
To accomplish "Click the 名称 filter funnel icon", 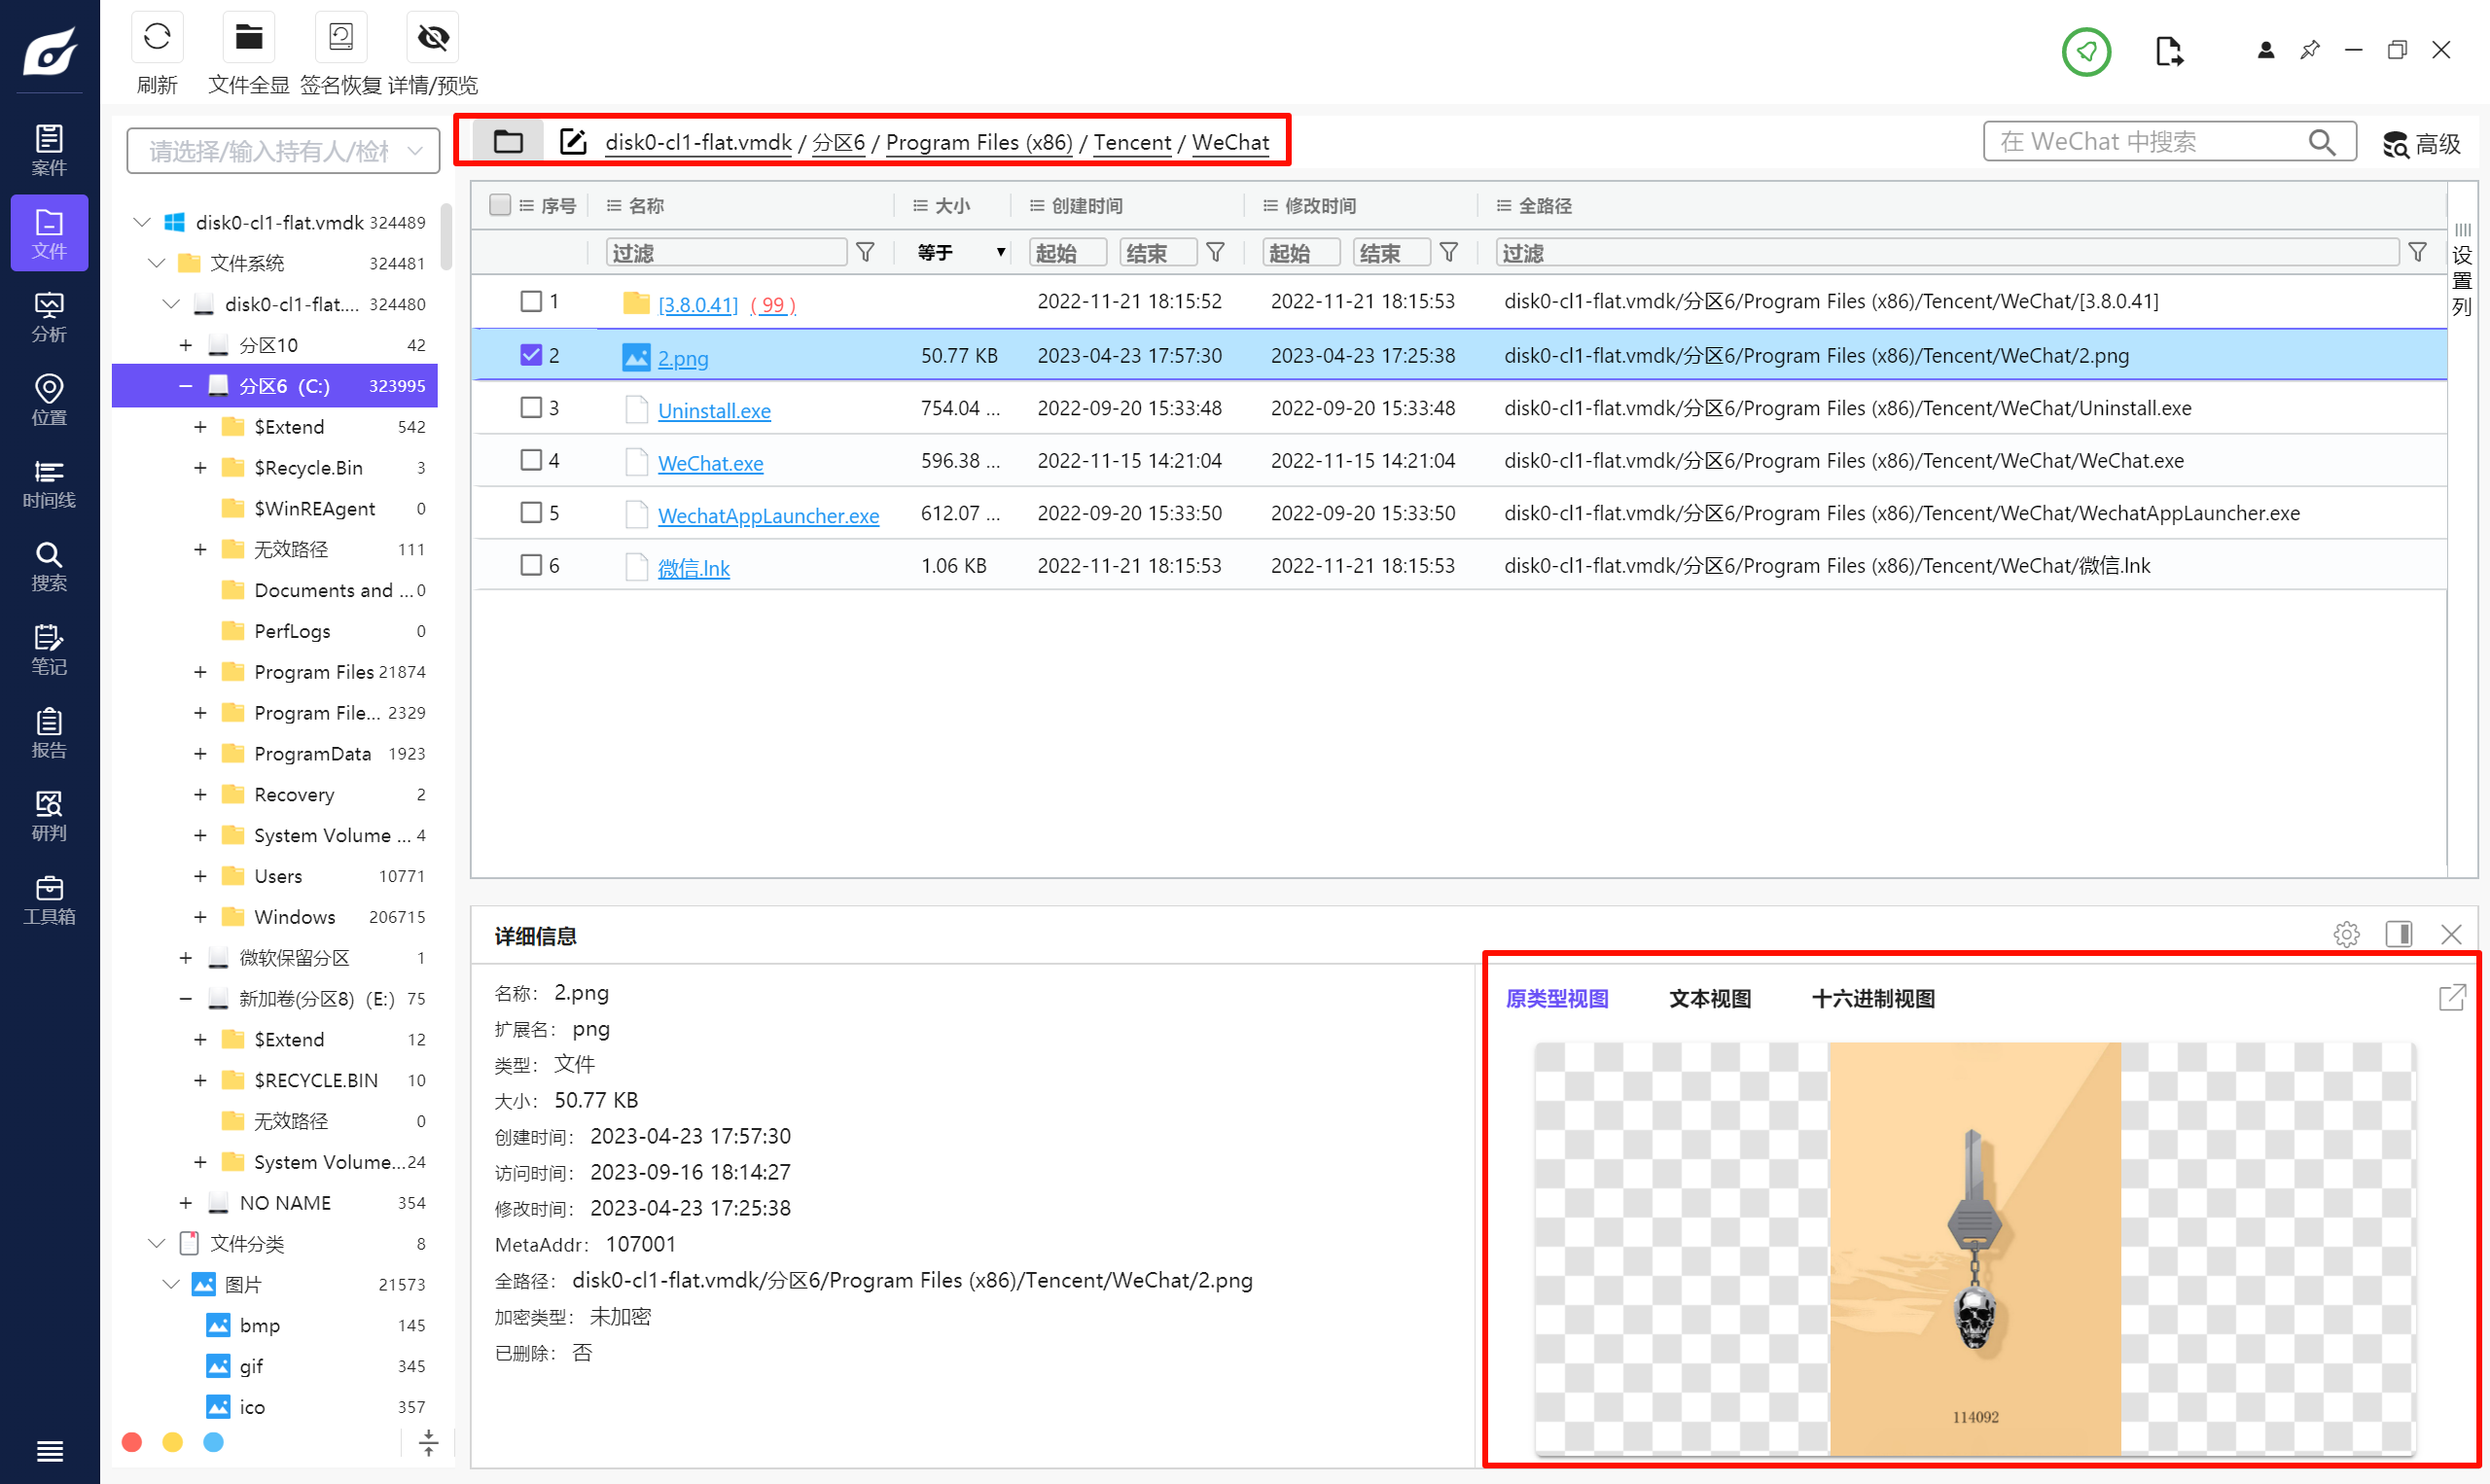I will pyautogui.click(x=866, y=252).
